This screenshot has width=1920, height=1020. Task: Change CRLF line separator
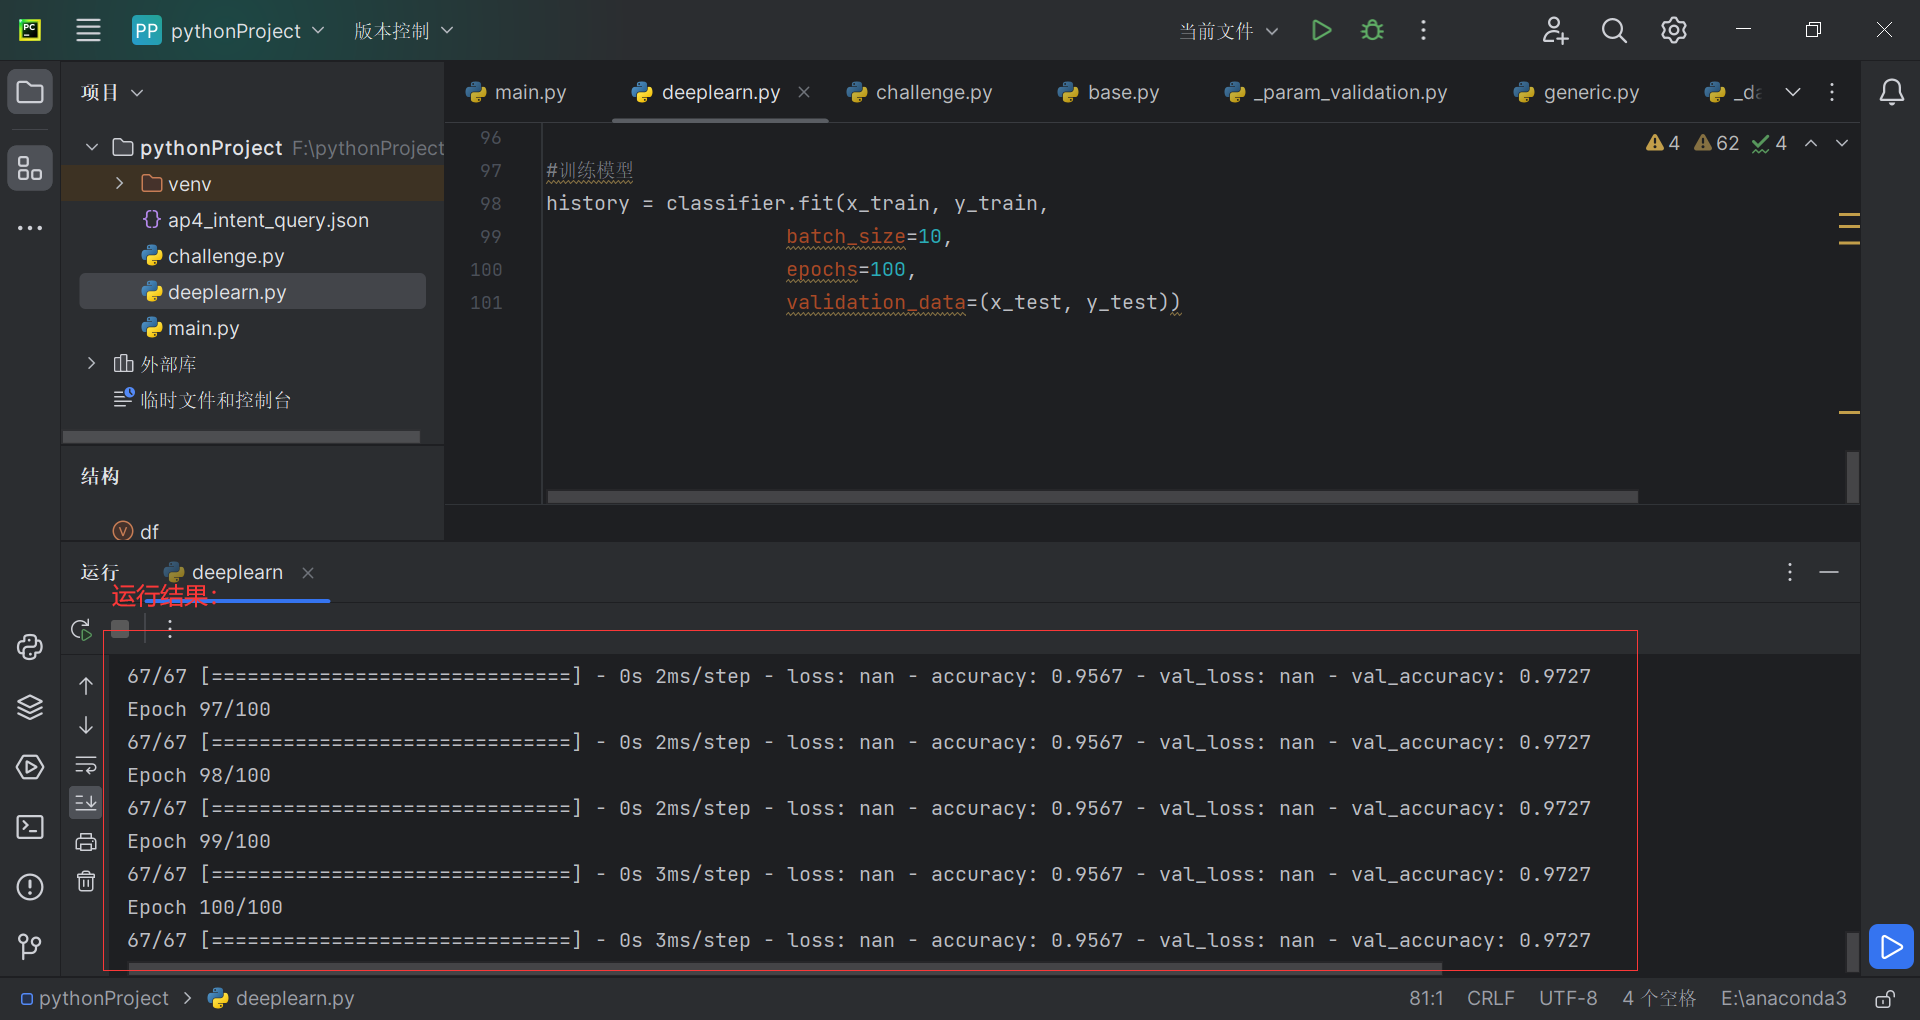(x=1490, y=998)
